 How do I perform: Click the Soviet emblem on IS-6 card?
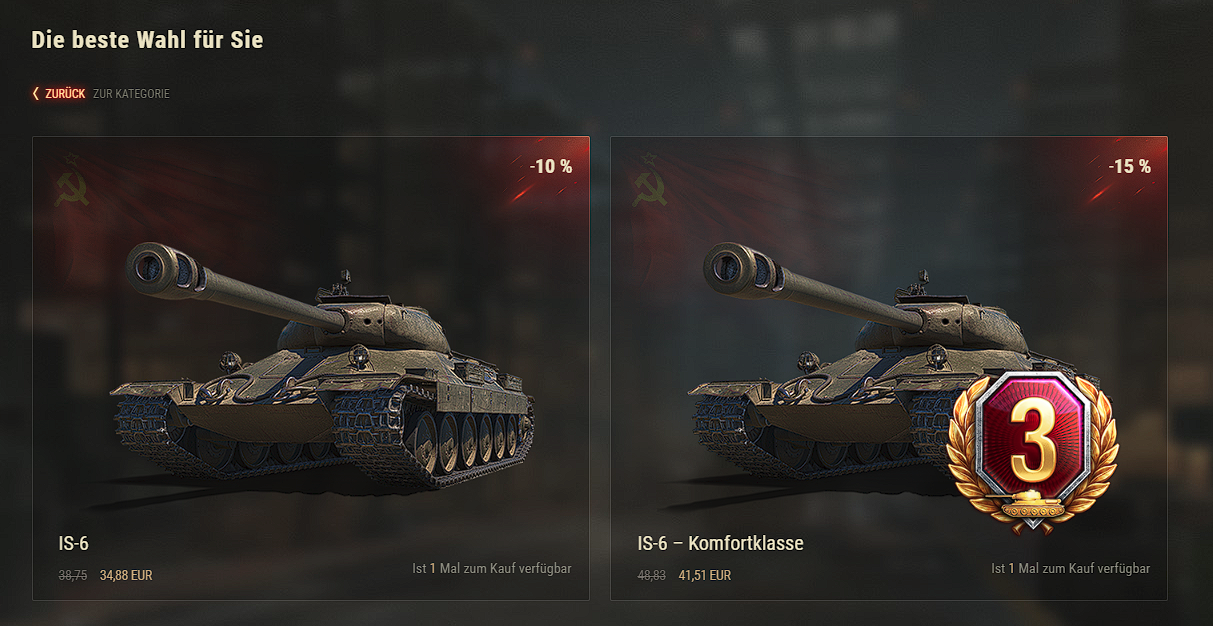(72, 179)
